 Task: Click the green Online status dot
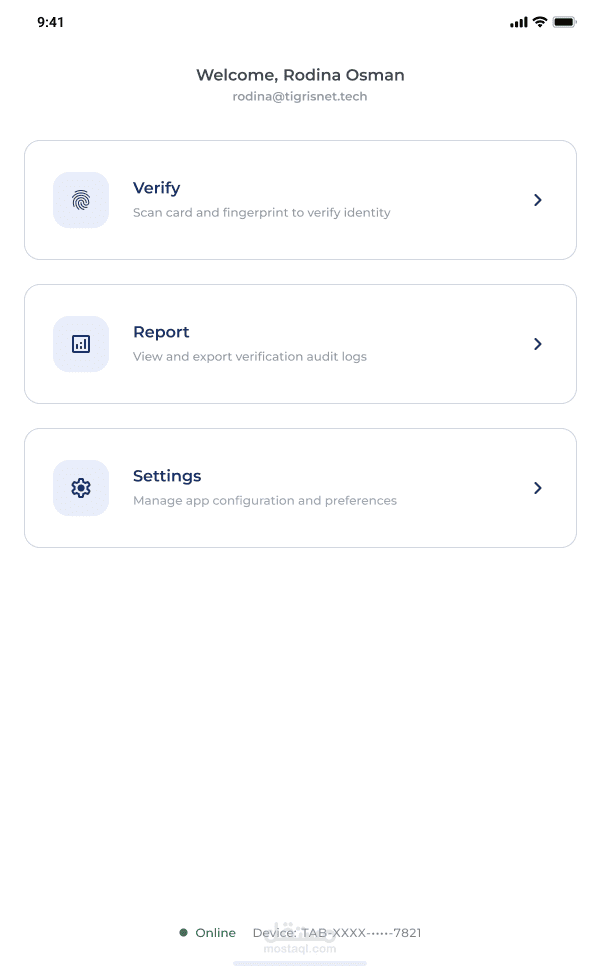click(183, 932)
